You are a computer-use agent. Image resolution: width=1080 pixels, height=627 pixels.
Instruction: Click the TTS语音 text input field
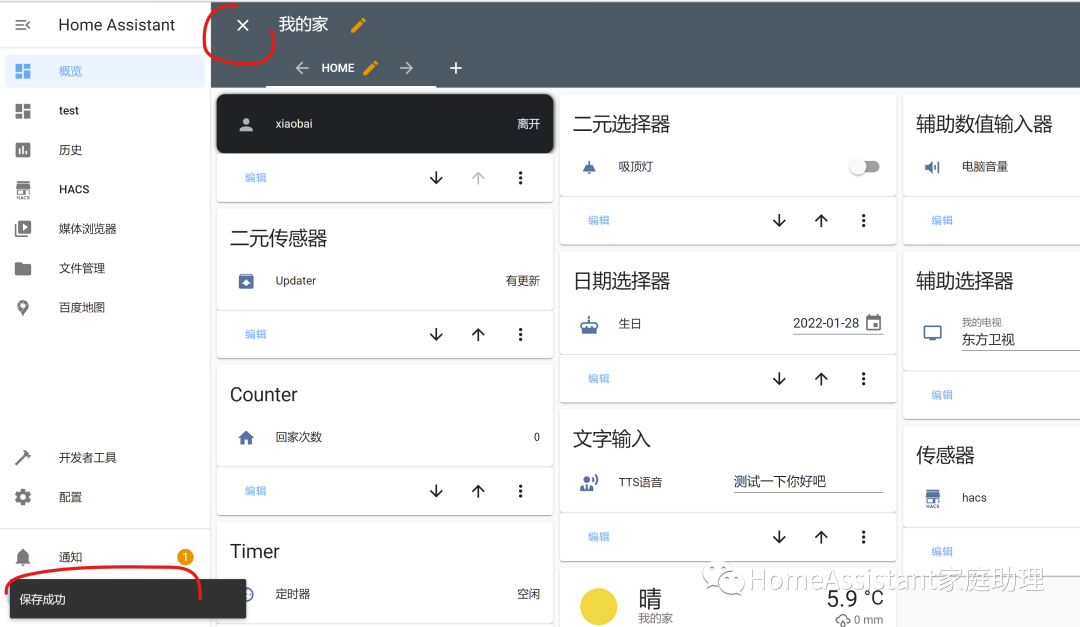coord(807,482)
